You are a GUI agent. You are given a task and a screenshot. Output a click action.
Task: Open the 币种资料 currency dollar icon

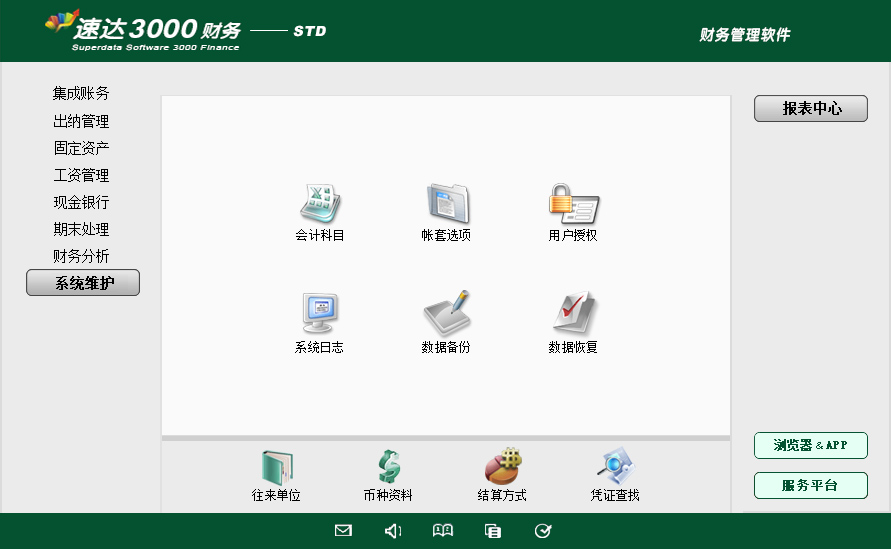389,467
